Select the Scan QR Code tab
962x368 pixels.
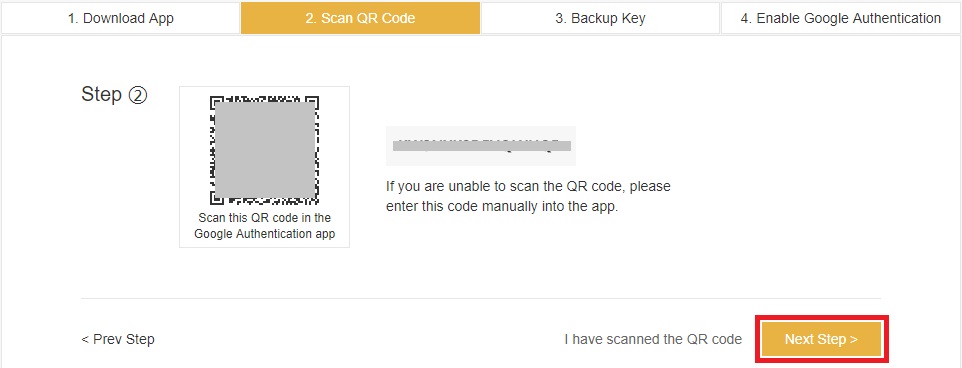(360, 18)
